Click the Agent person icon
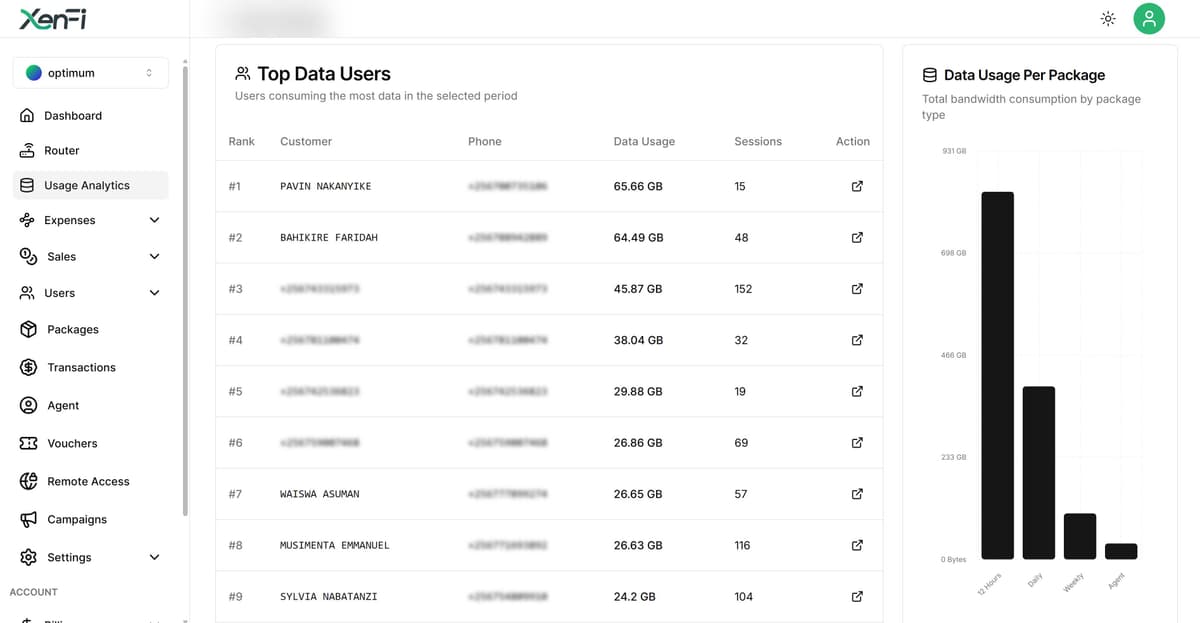 click(28, 406)
